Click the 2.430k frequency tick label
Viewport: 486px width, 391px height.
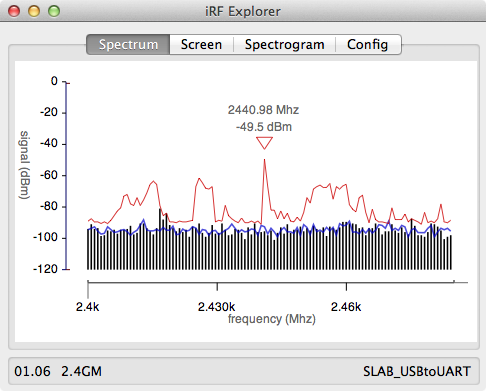click(217, 307)
